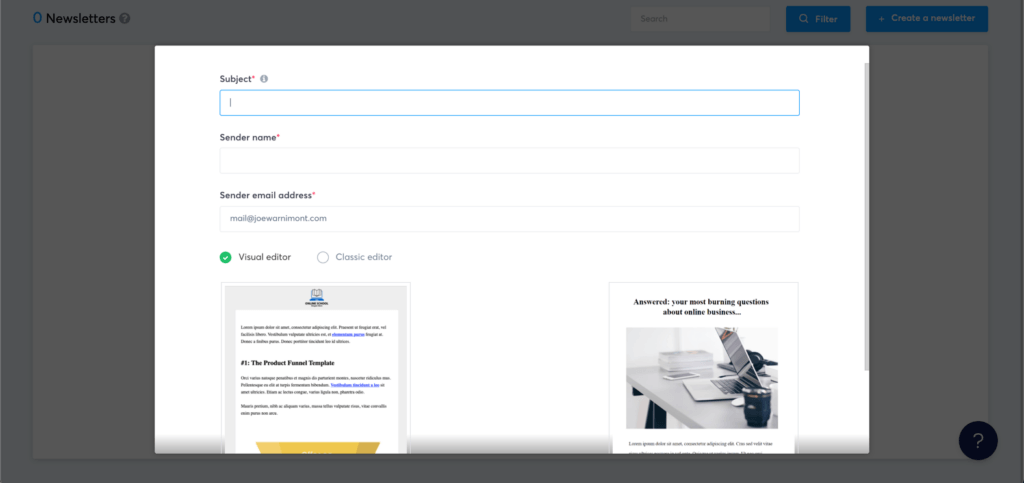
Task: Open the round question mark help widget
Action: (977, 440)
